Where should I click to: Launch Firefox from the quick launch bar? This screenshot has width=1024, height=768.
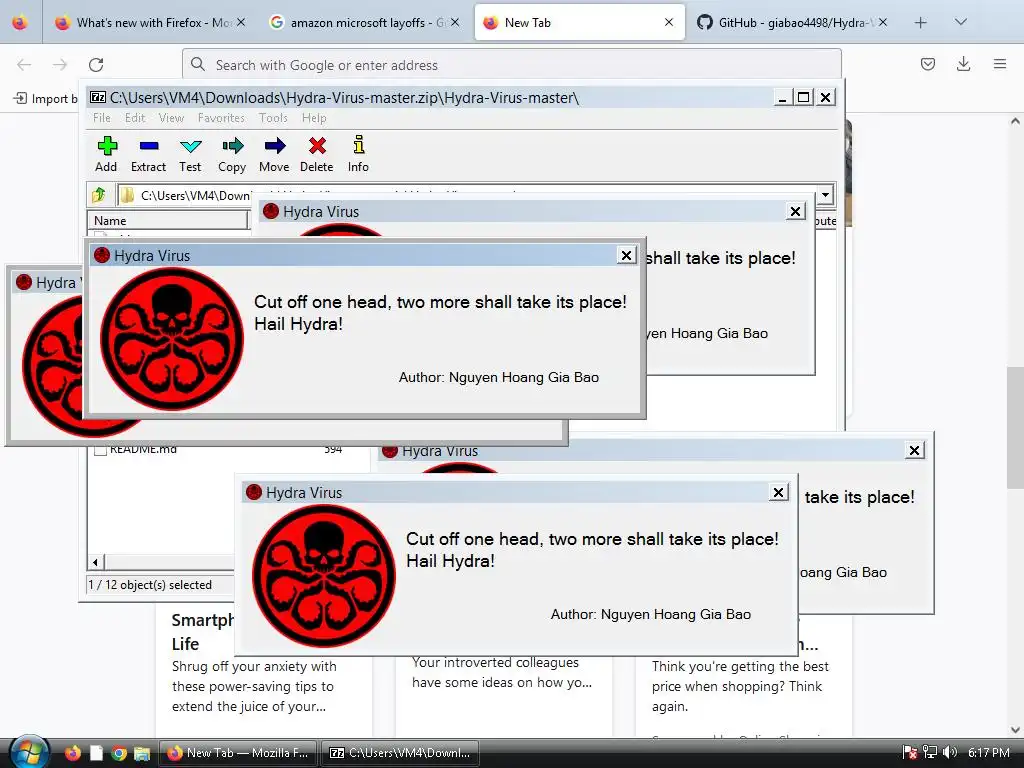pos(72,753)
